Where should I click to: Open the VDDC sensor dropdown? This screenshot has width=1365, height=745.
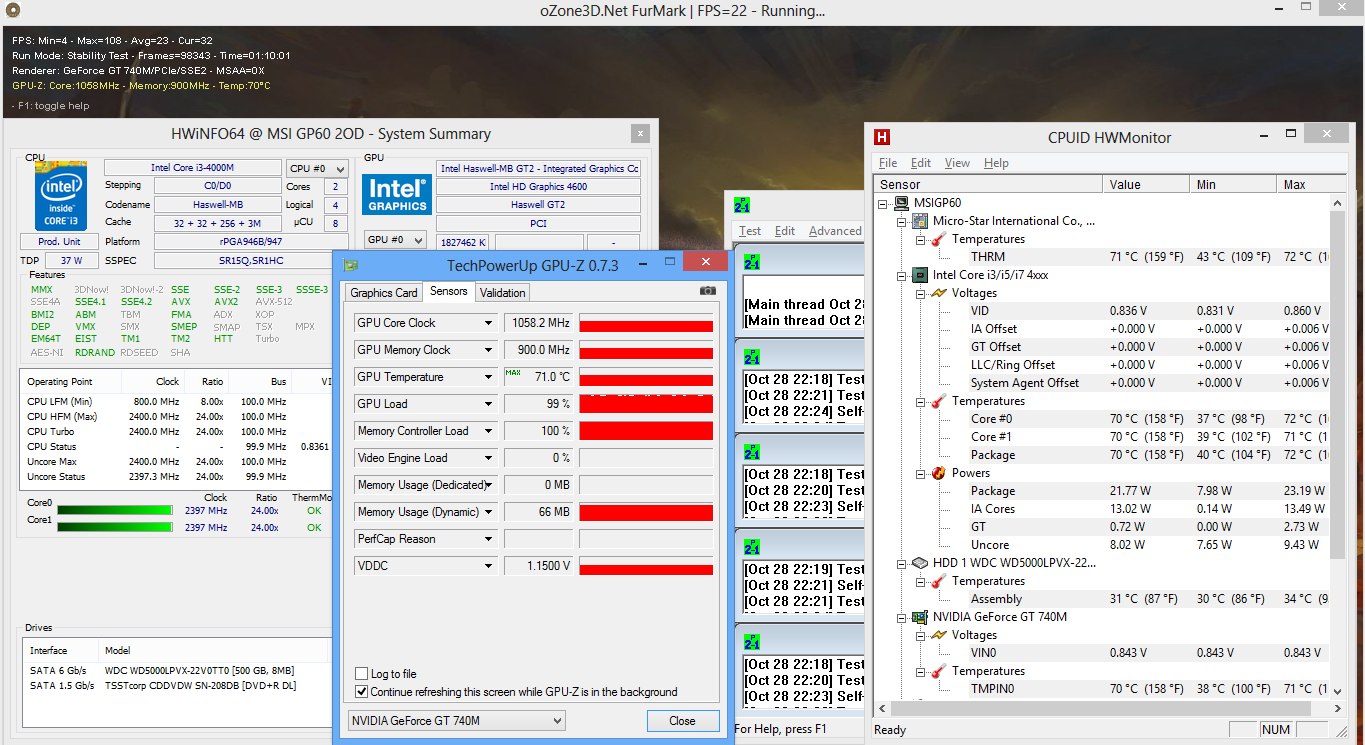pyautogui.click(x=489, y=565)
